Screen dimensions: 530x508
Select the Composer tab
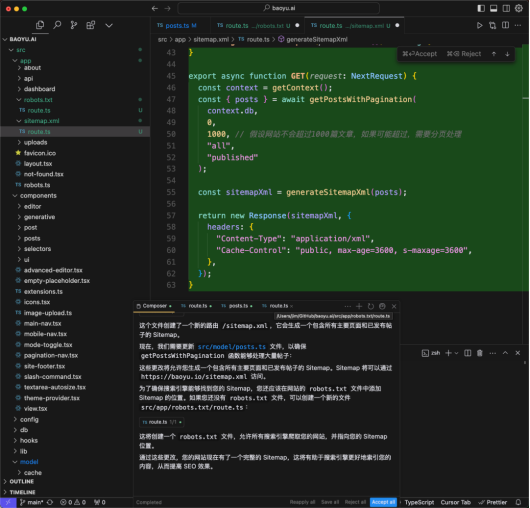coord(154,306)
